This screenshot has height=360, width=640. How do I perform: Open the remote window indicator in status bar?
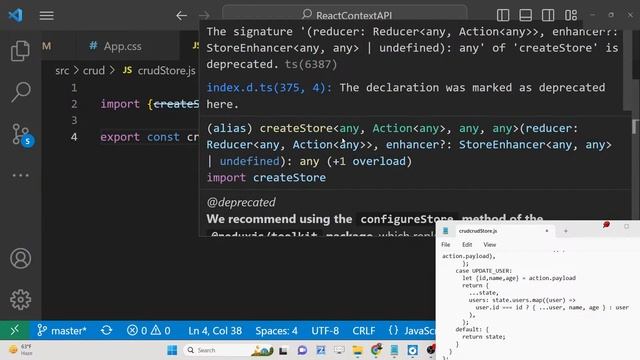pyautogui.click(x=15, y=330)
